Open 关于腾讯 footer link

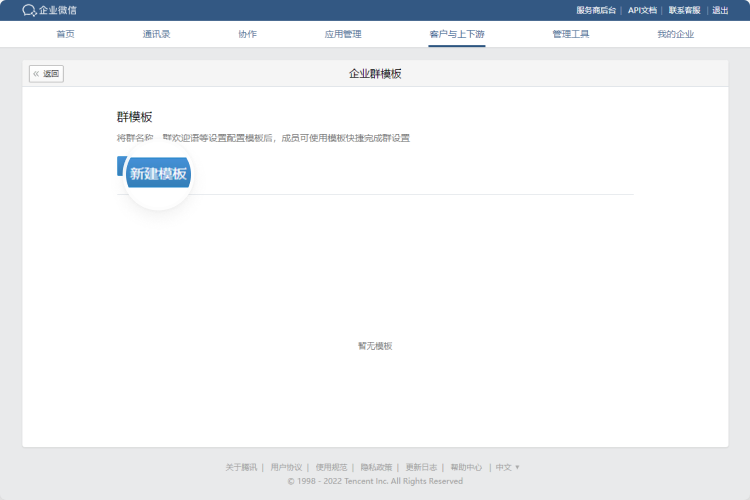tap(241, 467)
